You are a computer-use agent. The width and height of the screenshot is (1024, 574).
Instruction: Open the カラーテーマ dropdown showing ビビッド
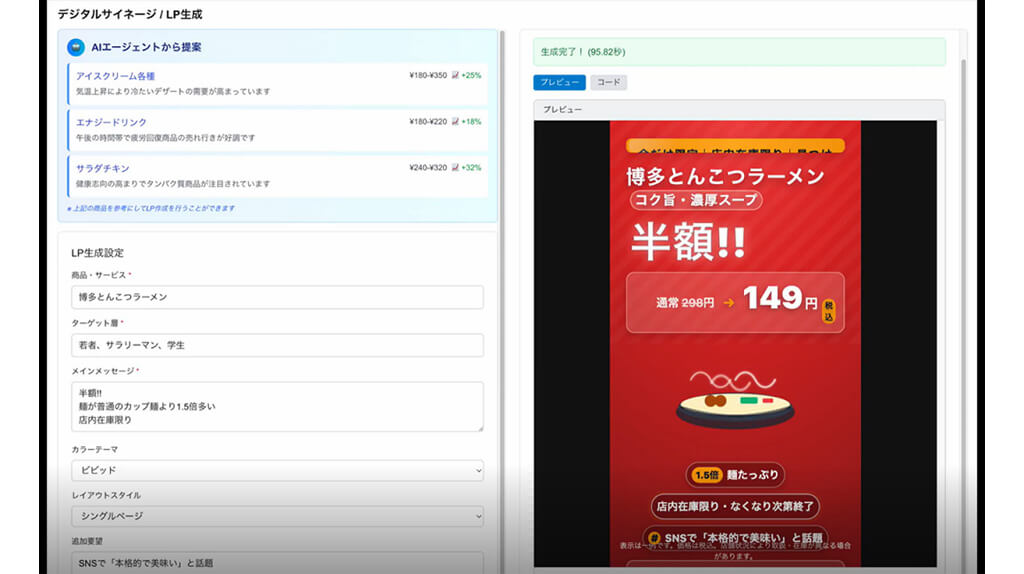(277, 470)
